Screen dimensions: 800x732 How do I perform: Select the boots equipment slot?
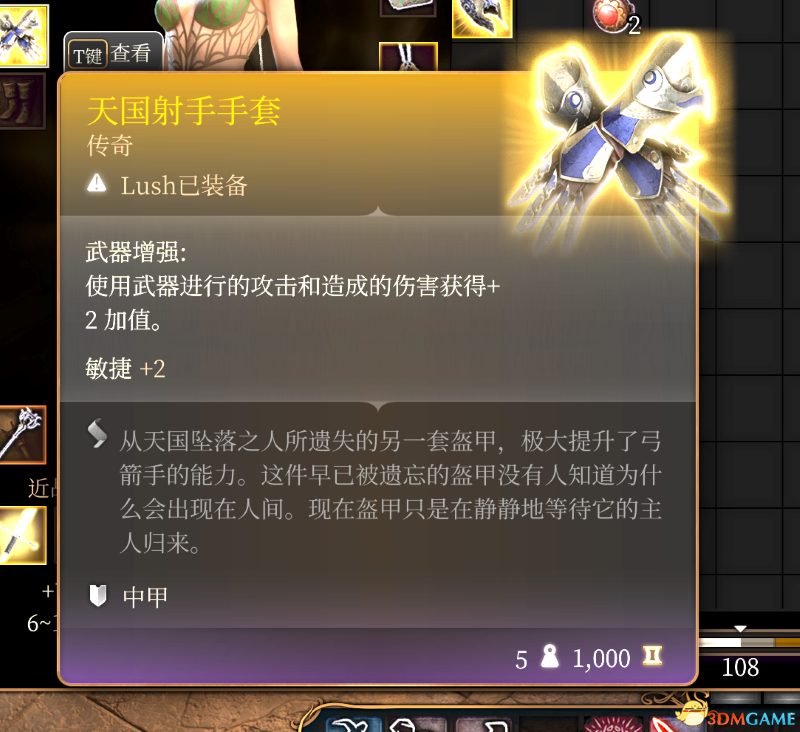21,101
